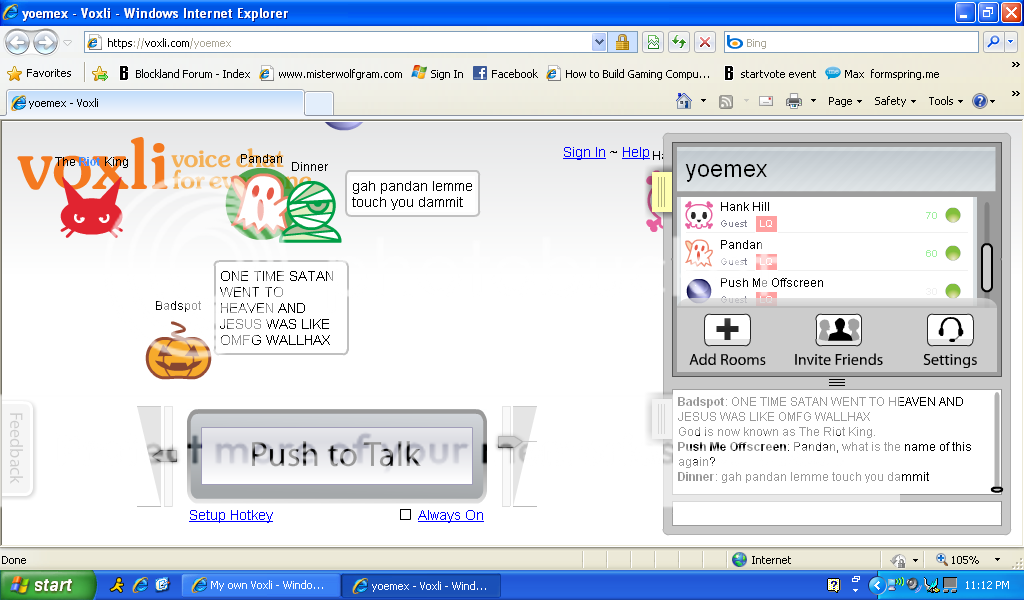Click the Sign In link on the Voxli page
The width and height of the screenshot is (1024, 600).
584,152
